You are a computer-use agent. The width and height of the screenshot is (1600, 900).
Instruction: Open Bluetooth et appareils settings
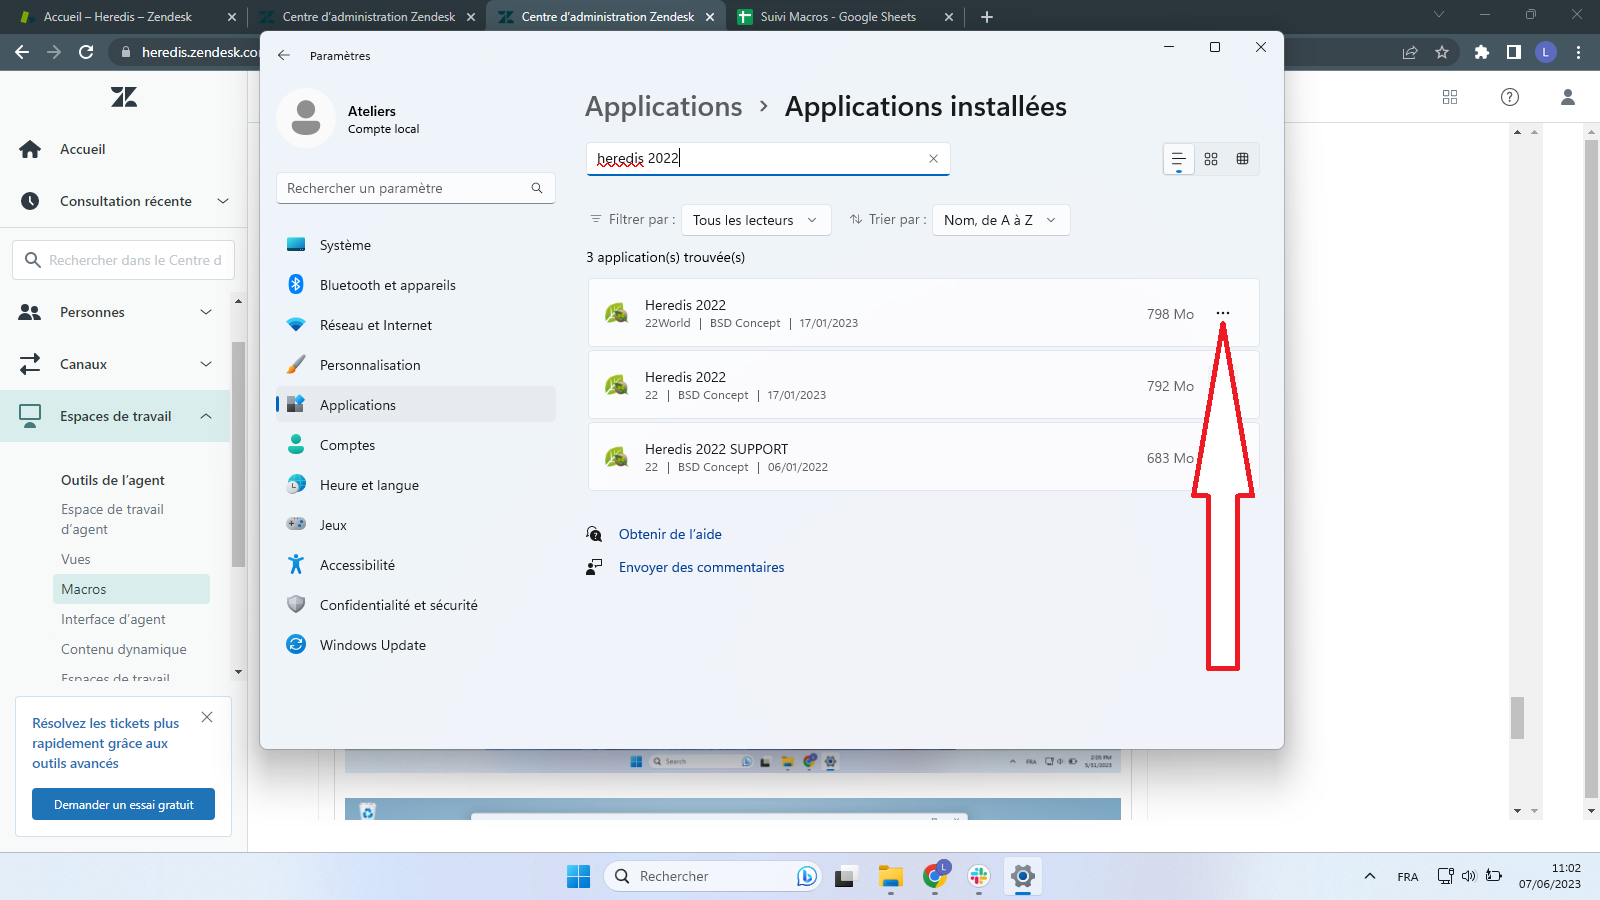(387, 285)
